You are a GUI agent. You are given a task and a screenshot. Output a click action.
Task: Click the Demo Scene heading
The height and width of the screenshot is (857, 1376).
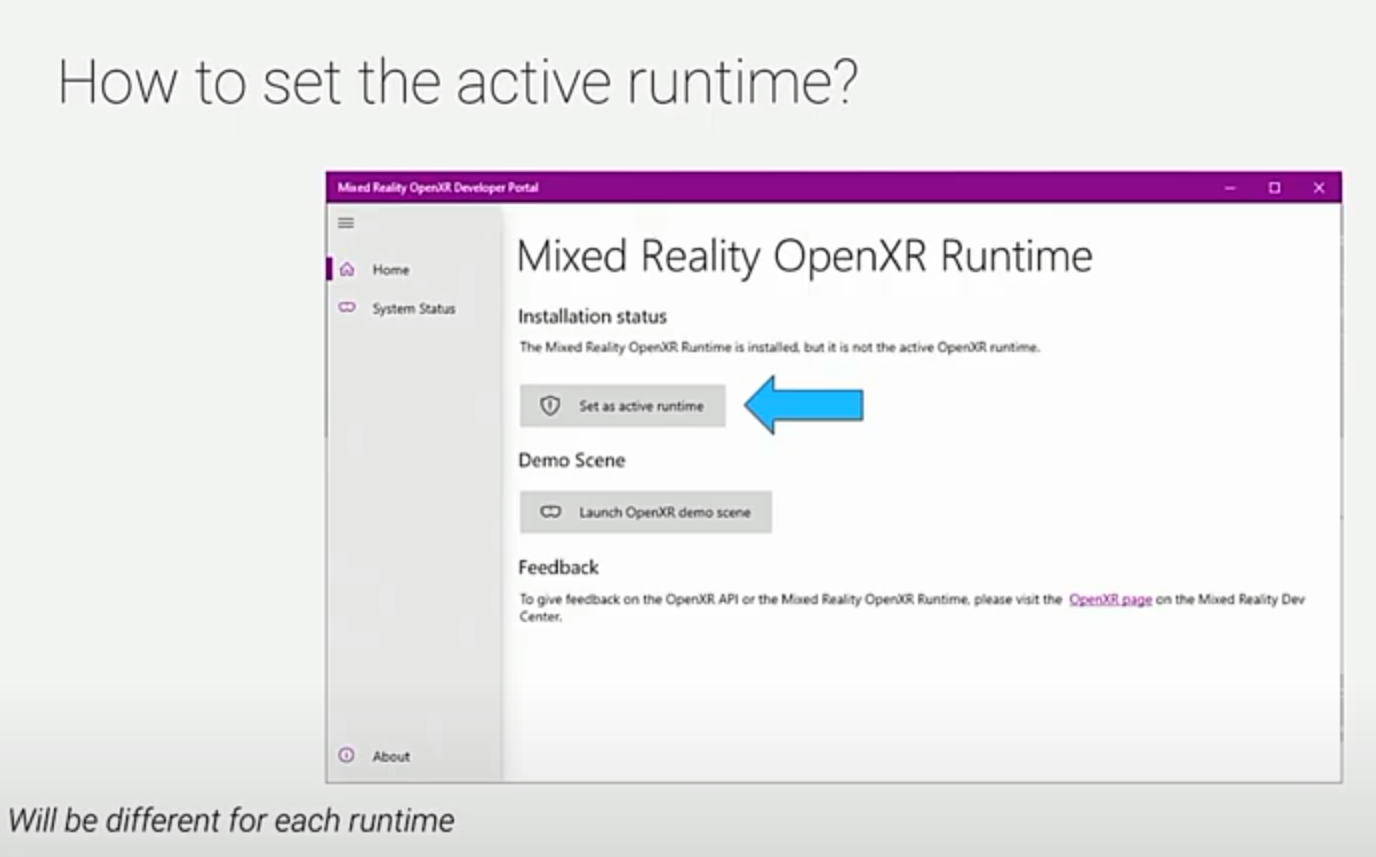click(571, 460)
